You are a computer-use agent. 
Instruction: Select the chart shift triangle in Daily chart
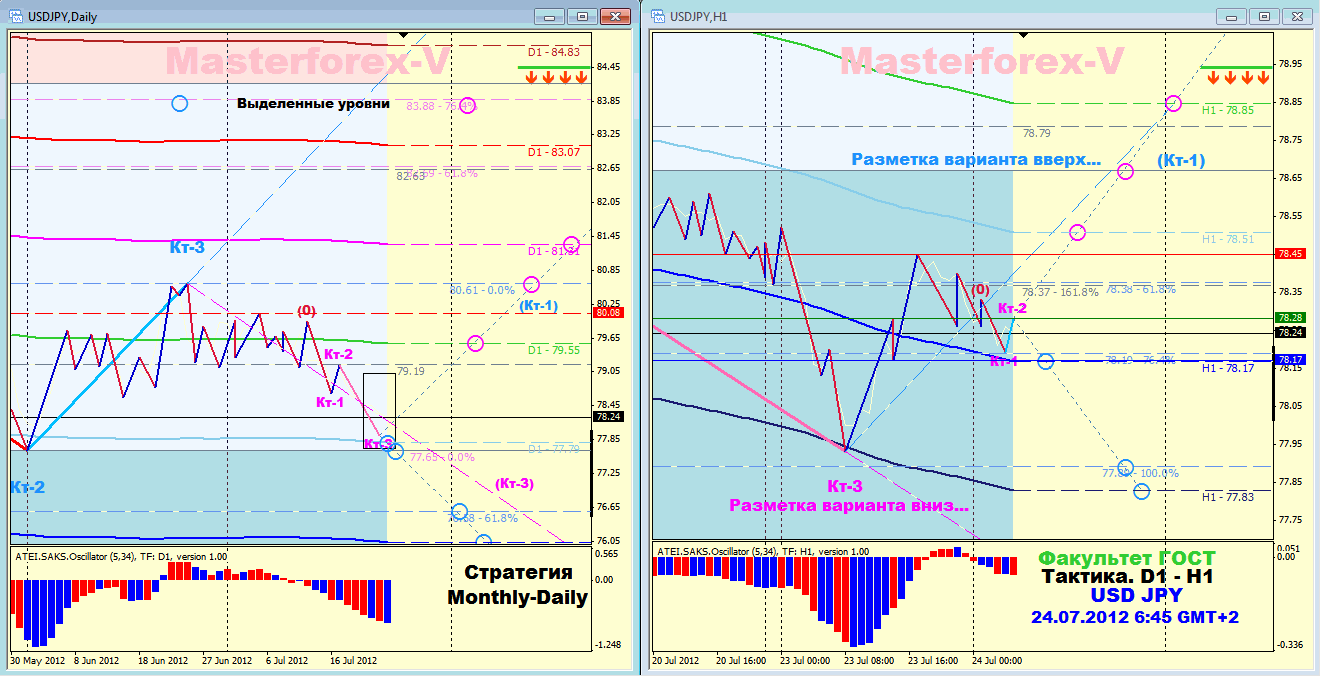[403, 35]
